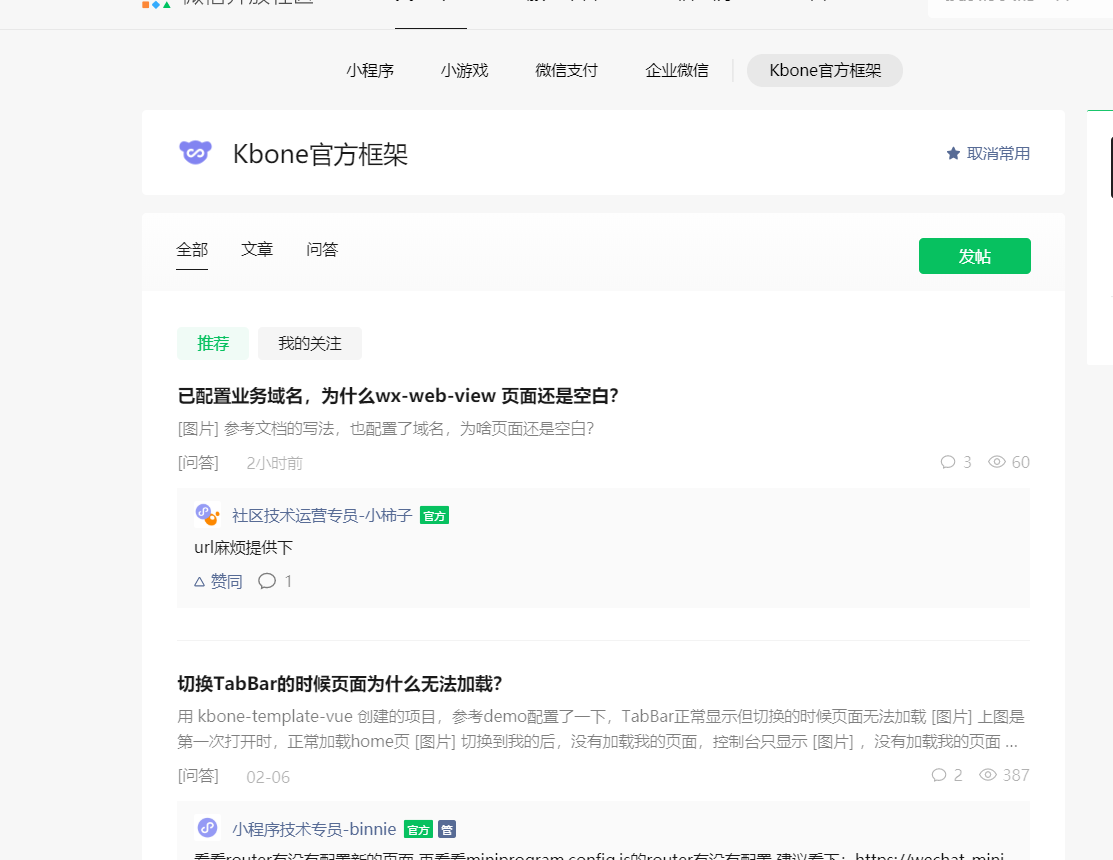Click the comment icon showing 3

coord(948,462)
